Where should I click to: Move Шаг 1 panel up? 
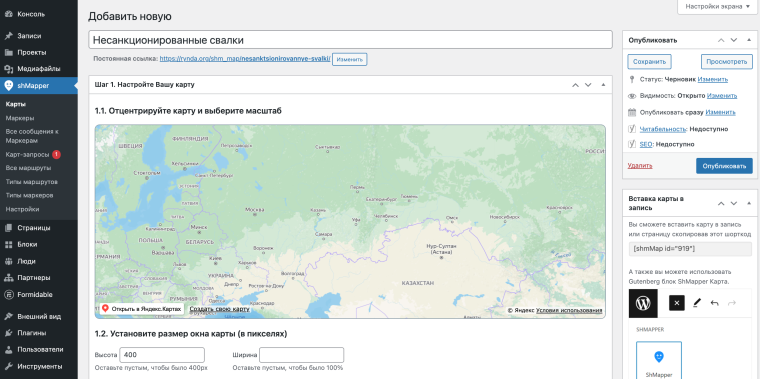(575, 85)
